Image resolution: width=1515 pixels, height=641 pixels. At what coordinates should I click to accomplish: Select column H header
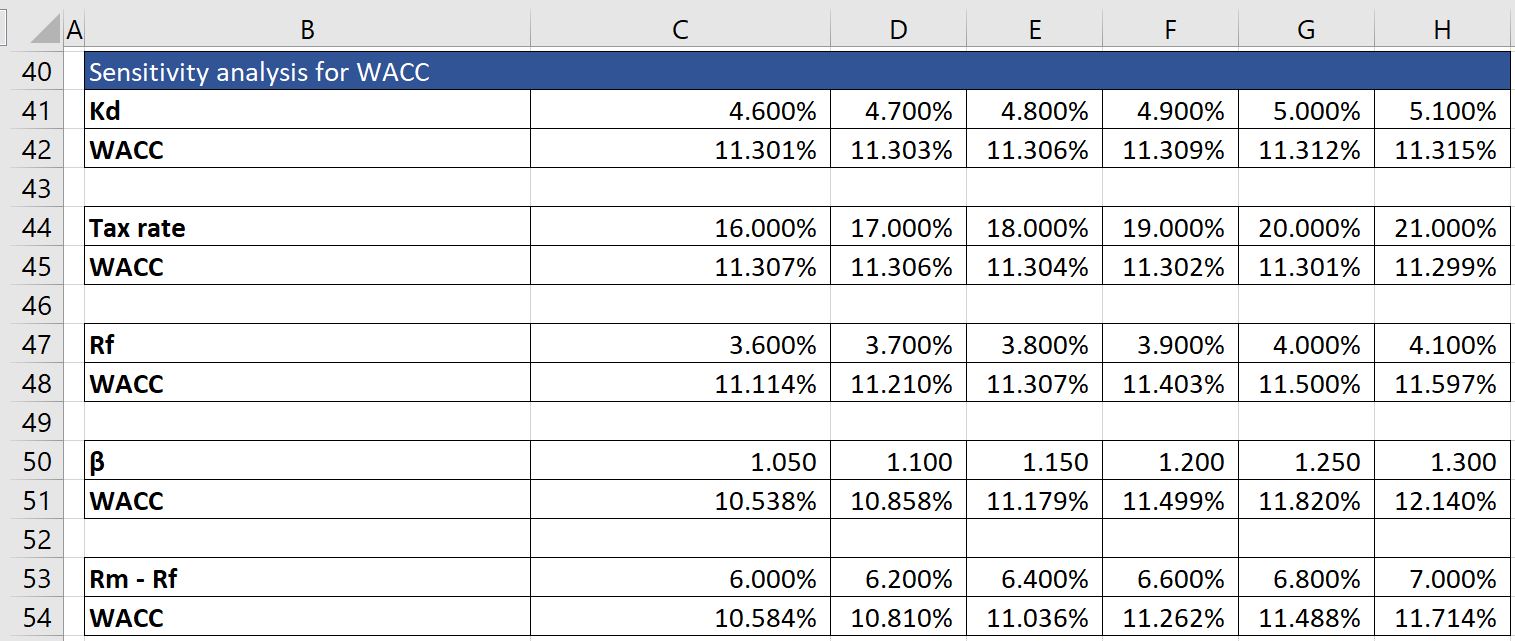1441,30
